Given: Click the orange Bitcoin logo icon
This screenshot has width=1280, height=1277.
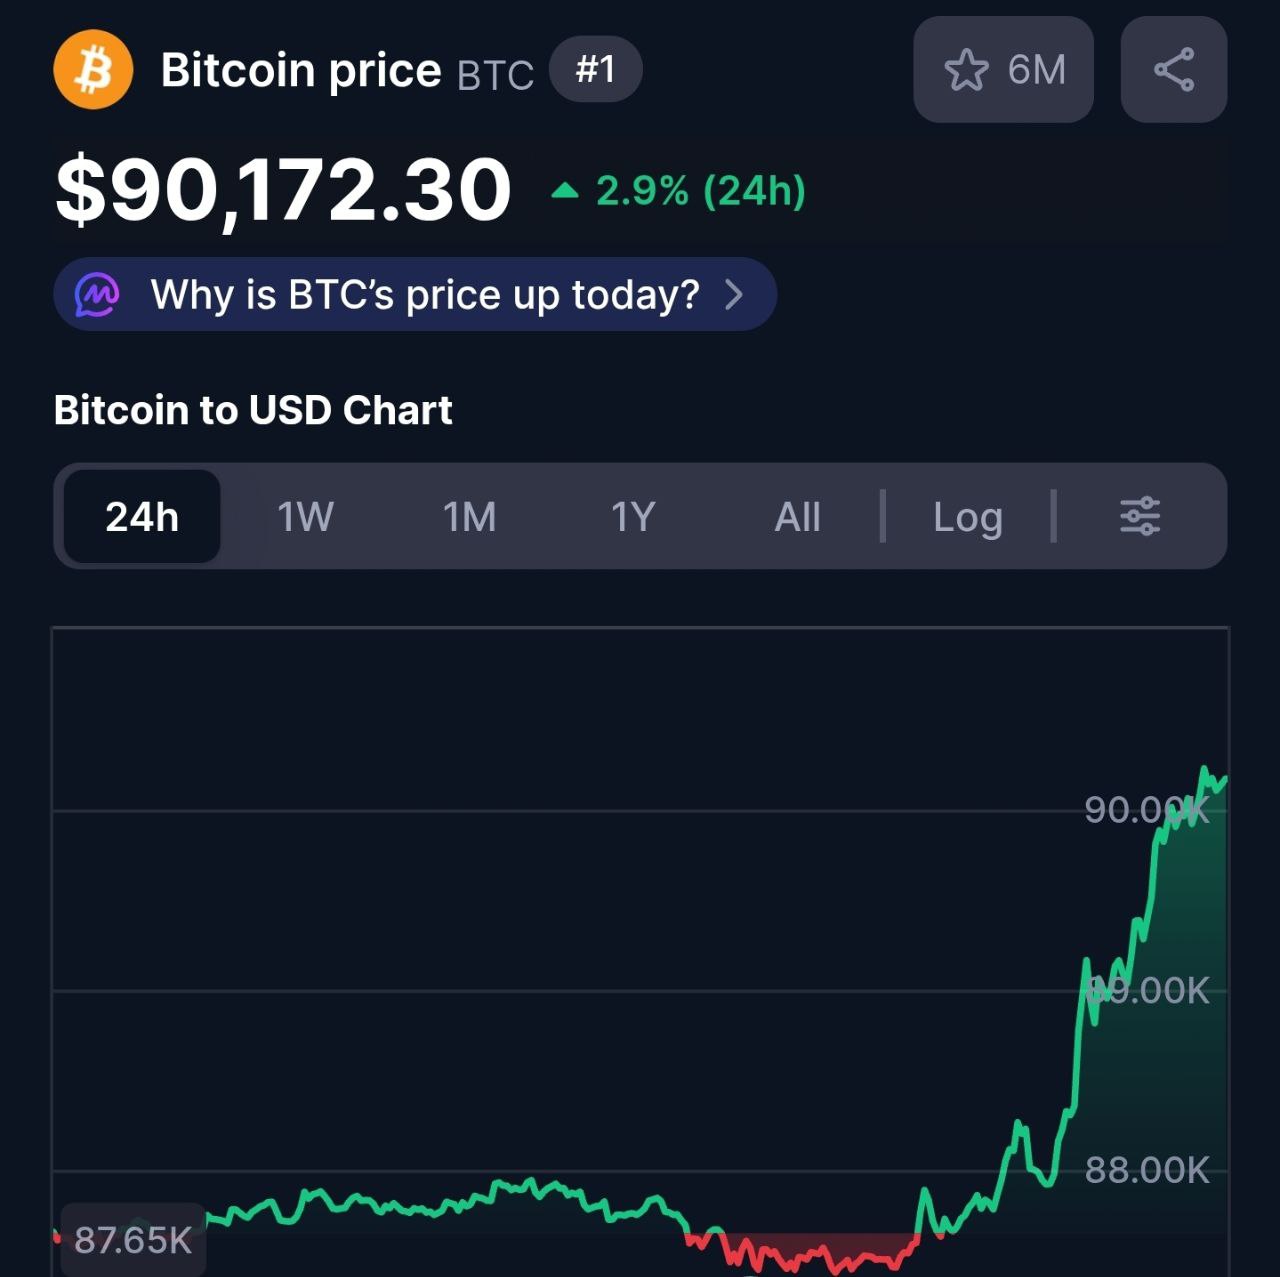Looking at the screenshot, I should pos(93,70).
